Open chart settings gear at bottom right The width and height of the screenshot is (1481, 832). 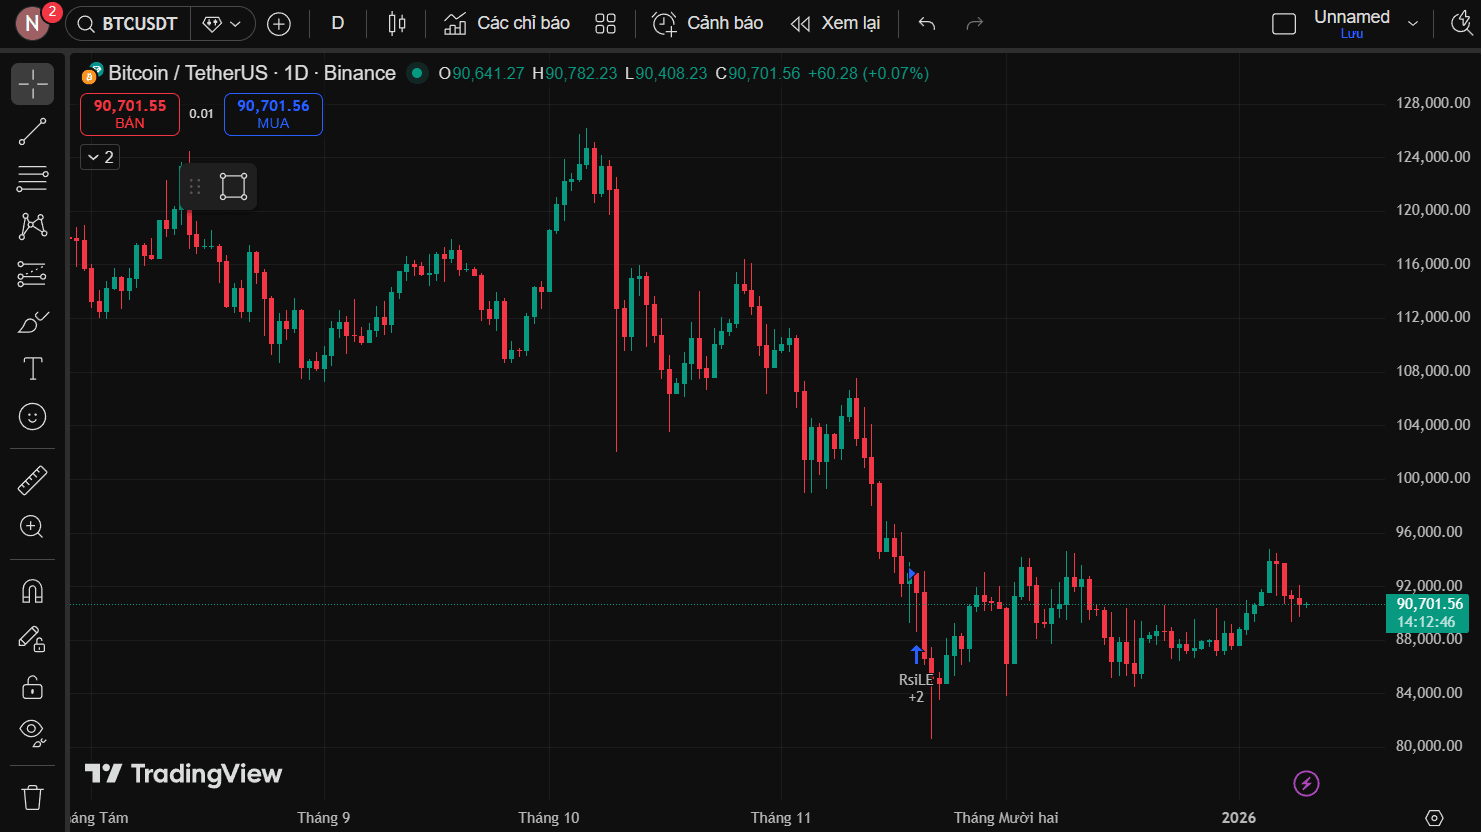pyautogui.click(x=1434, y=818)
